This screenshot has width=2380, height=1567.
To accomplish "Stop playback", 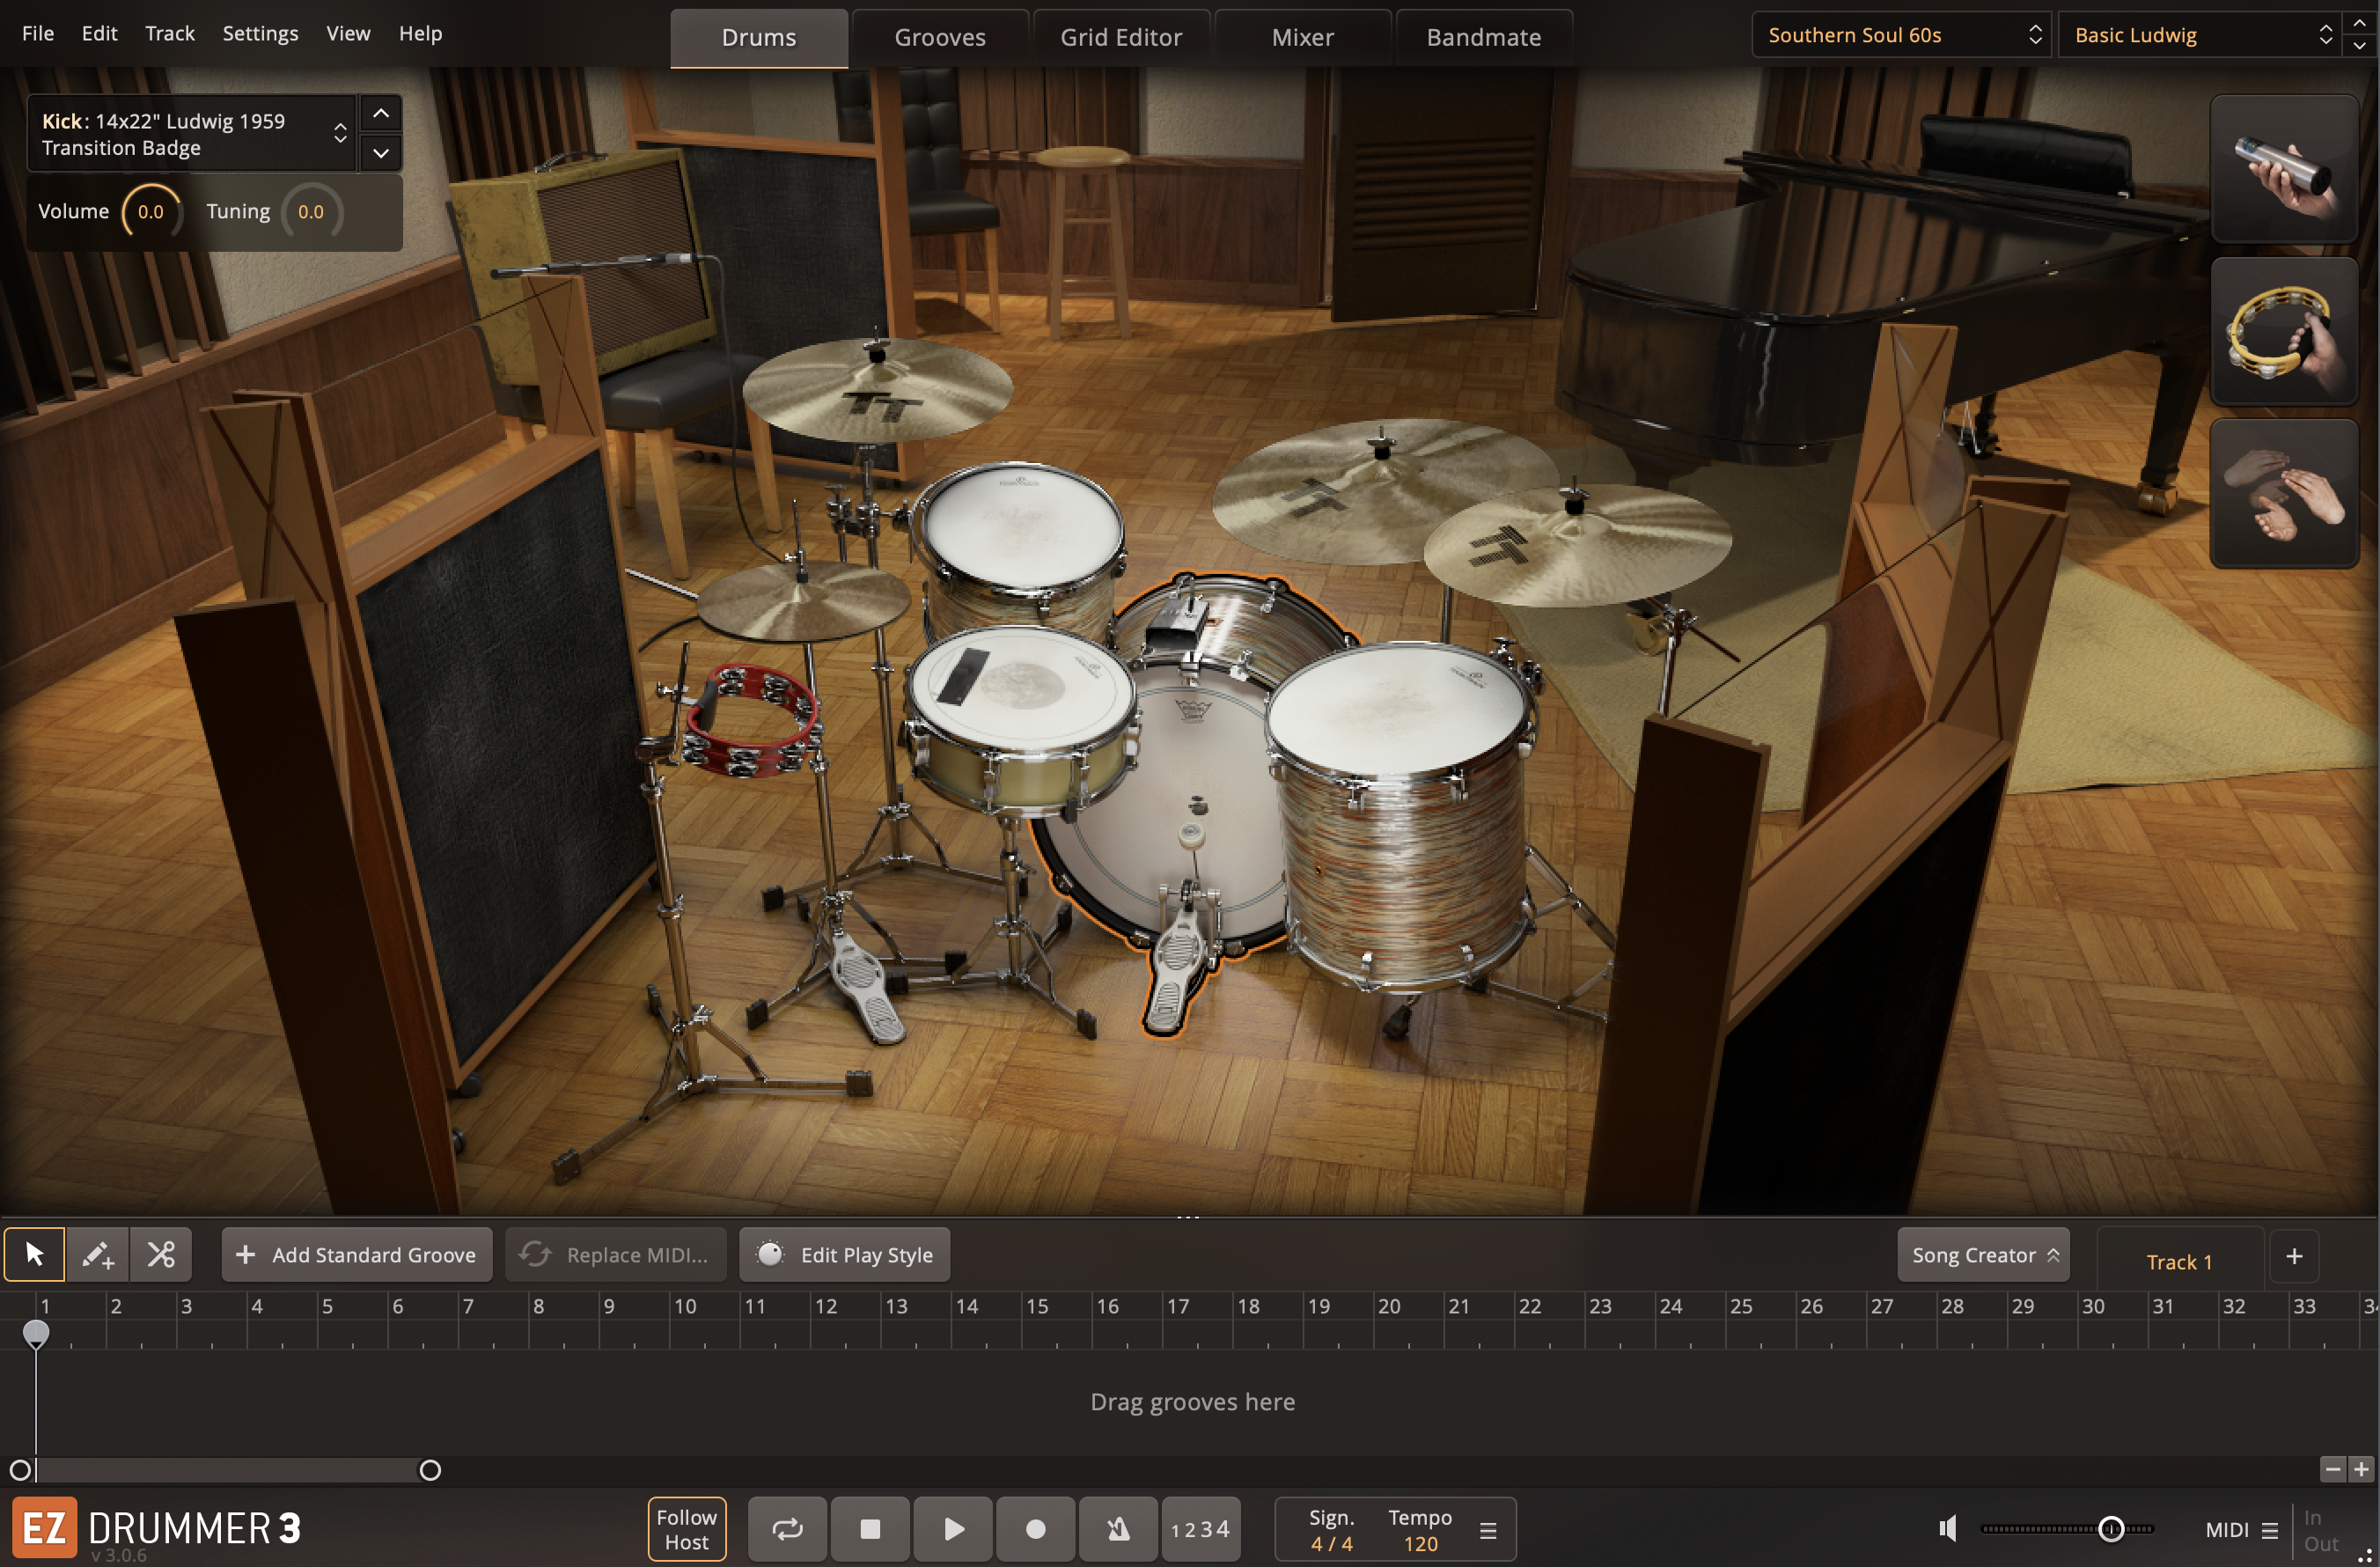I will pyautogui.click(x=870, y=1529).
